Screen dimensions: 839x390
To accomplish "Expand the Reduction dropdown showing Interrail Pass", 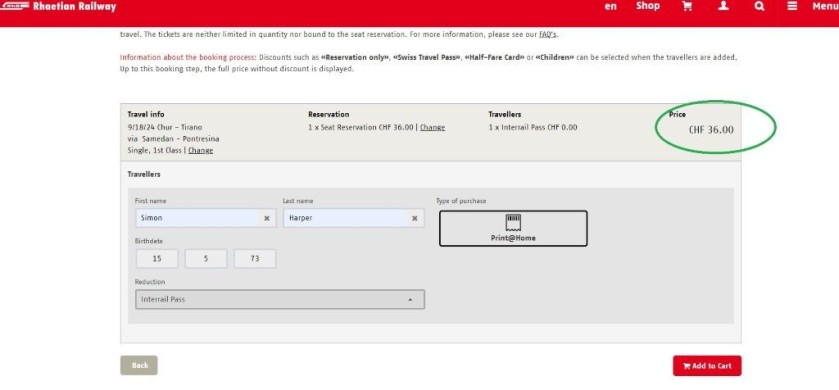I will pyautogui.click(x=280, y=300).
